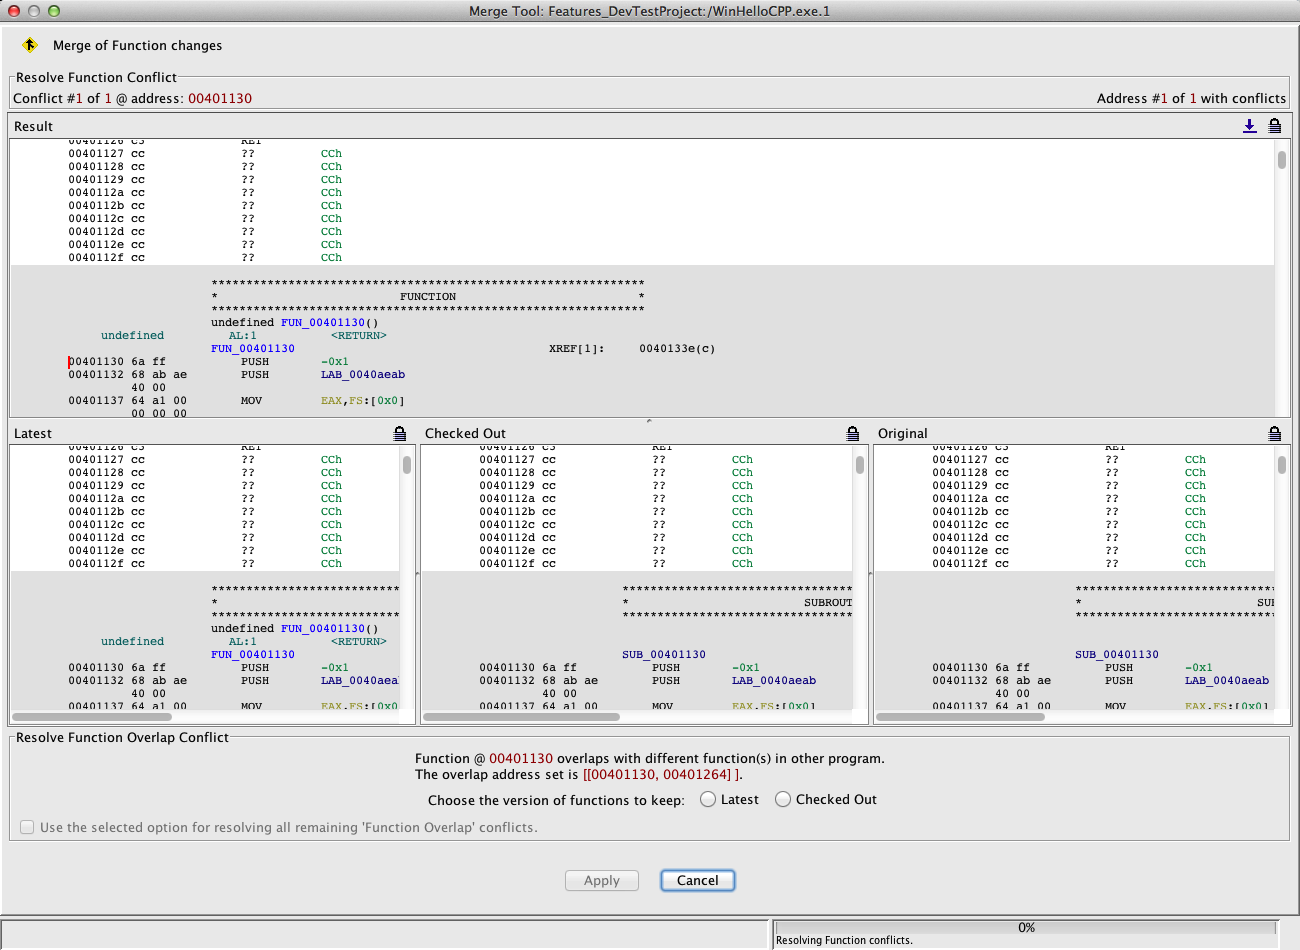Click LAB_0040aeab label in Result listing
This screenshot has height=950, width=1300.
363,375
